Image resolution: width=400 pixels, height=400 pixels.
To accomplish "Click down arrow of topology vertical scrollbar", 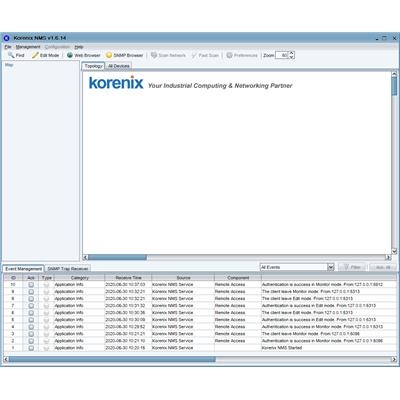I will pos(394,251).
